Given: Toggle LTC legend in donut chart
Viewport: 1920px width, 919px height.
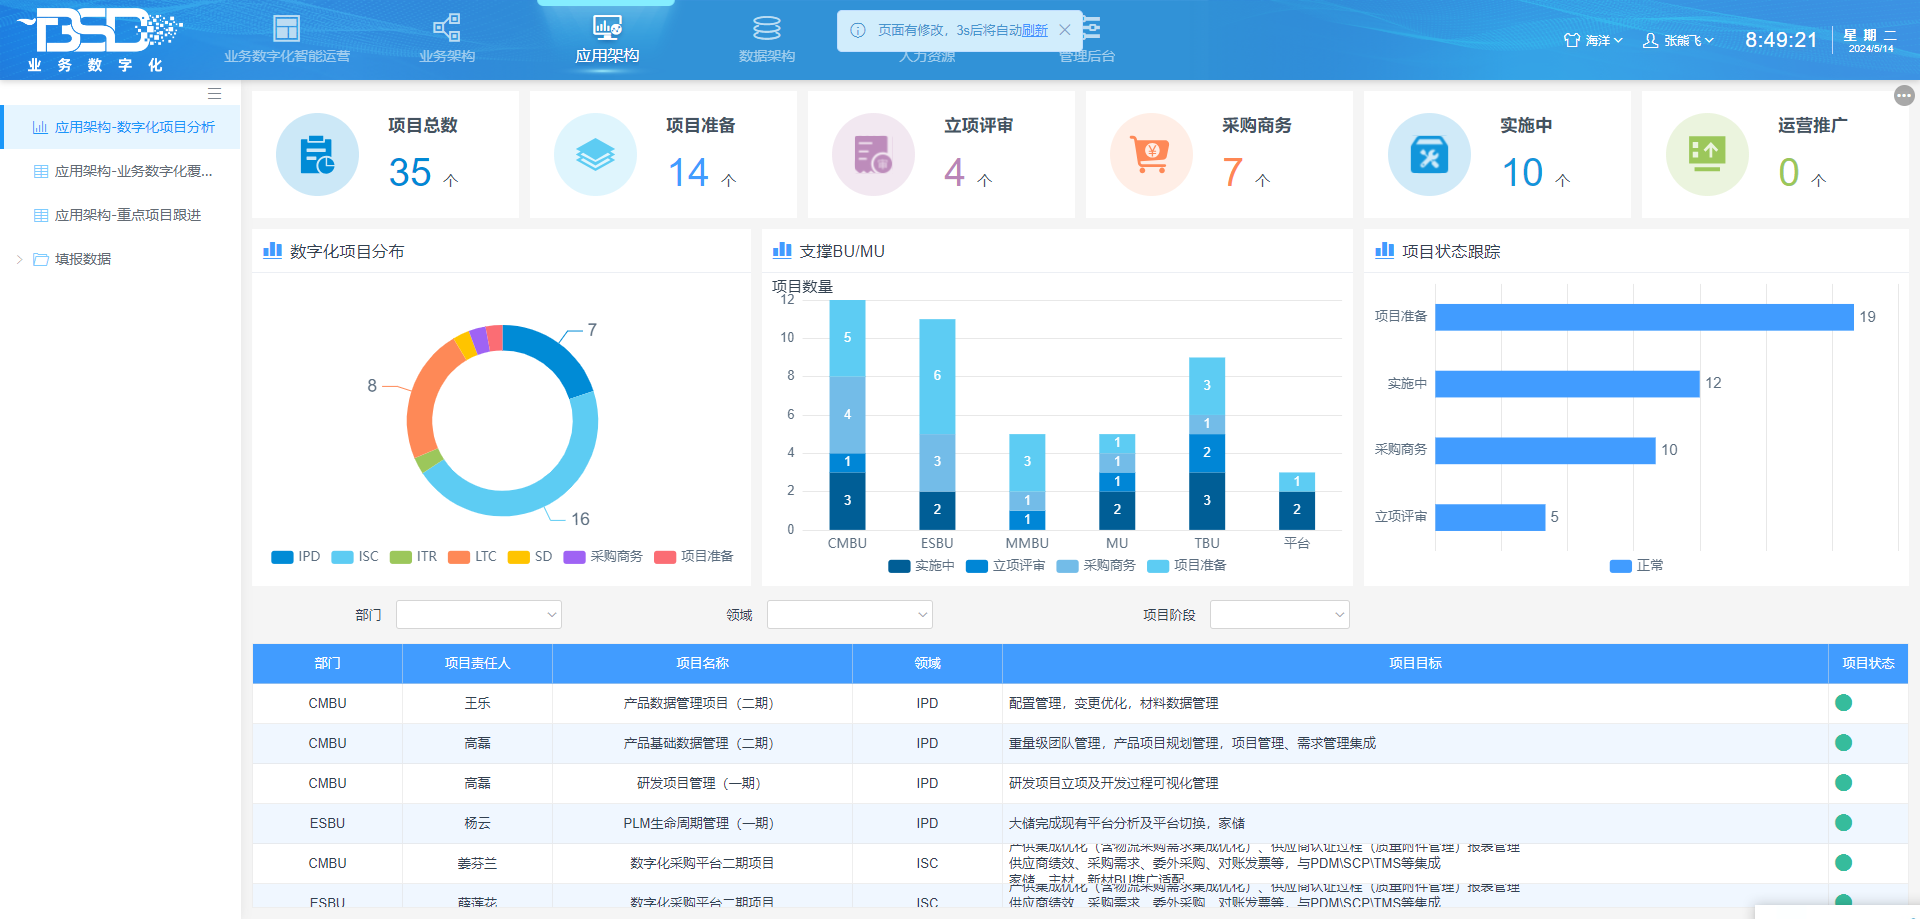Looking at the screenshot, I should tap(473, 557).
